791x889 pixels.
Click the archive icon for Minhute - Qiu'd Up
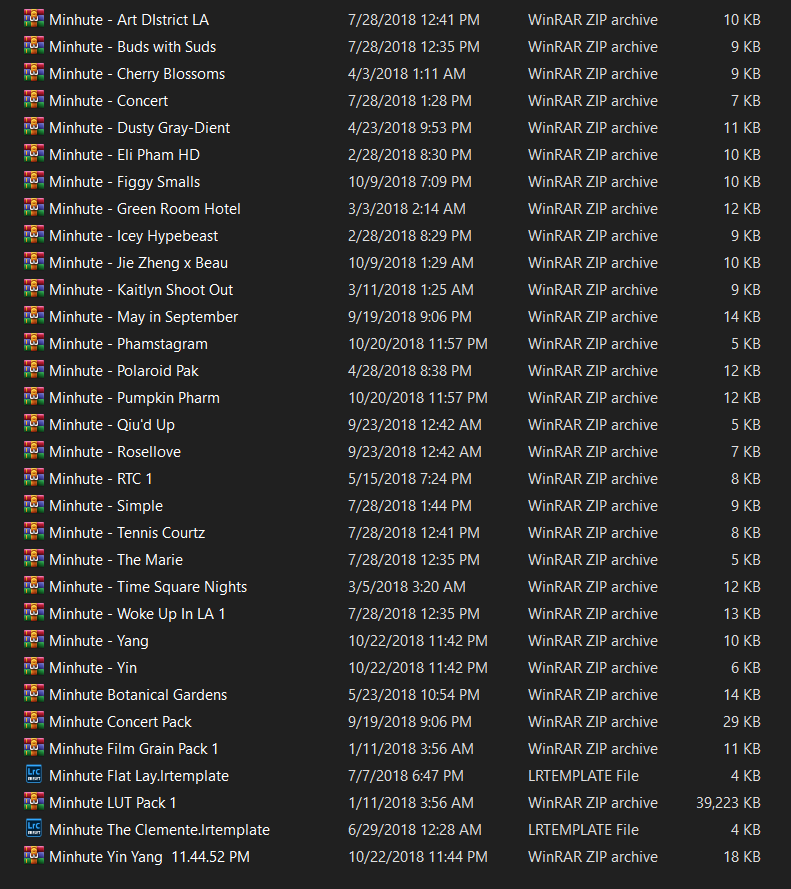(x=34, y=424)
